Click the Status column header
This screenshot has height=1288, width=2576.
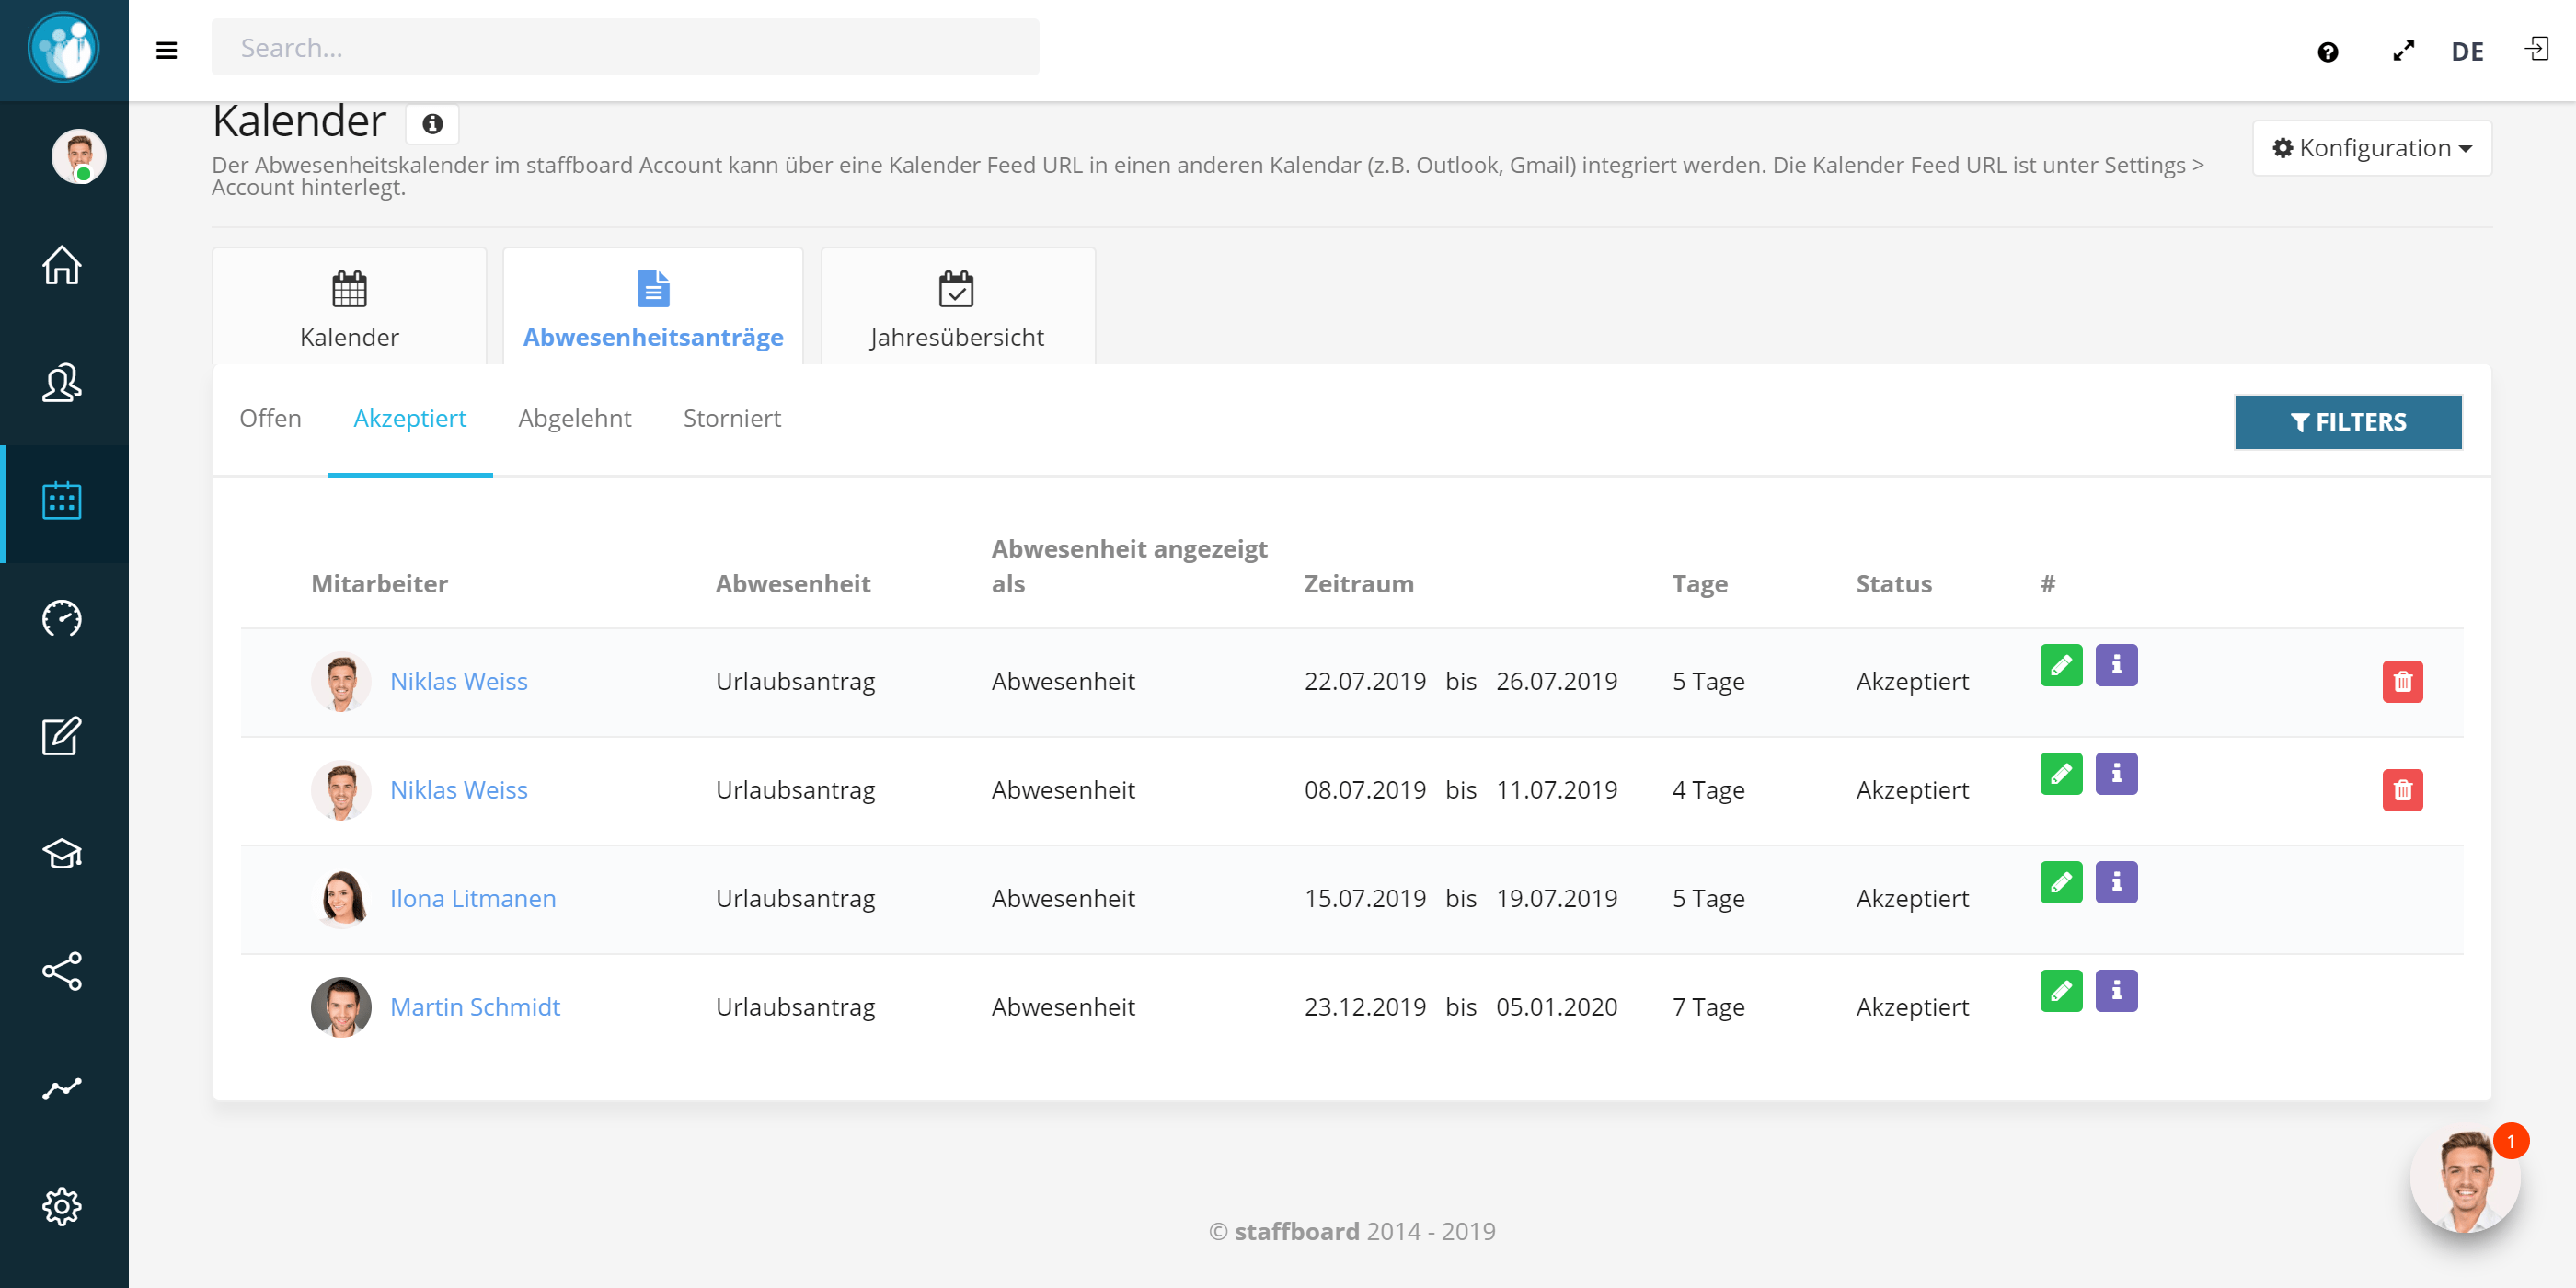[x=1894, y=584]
